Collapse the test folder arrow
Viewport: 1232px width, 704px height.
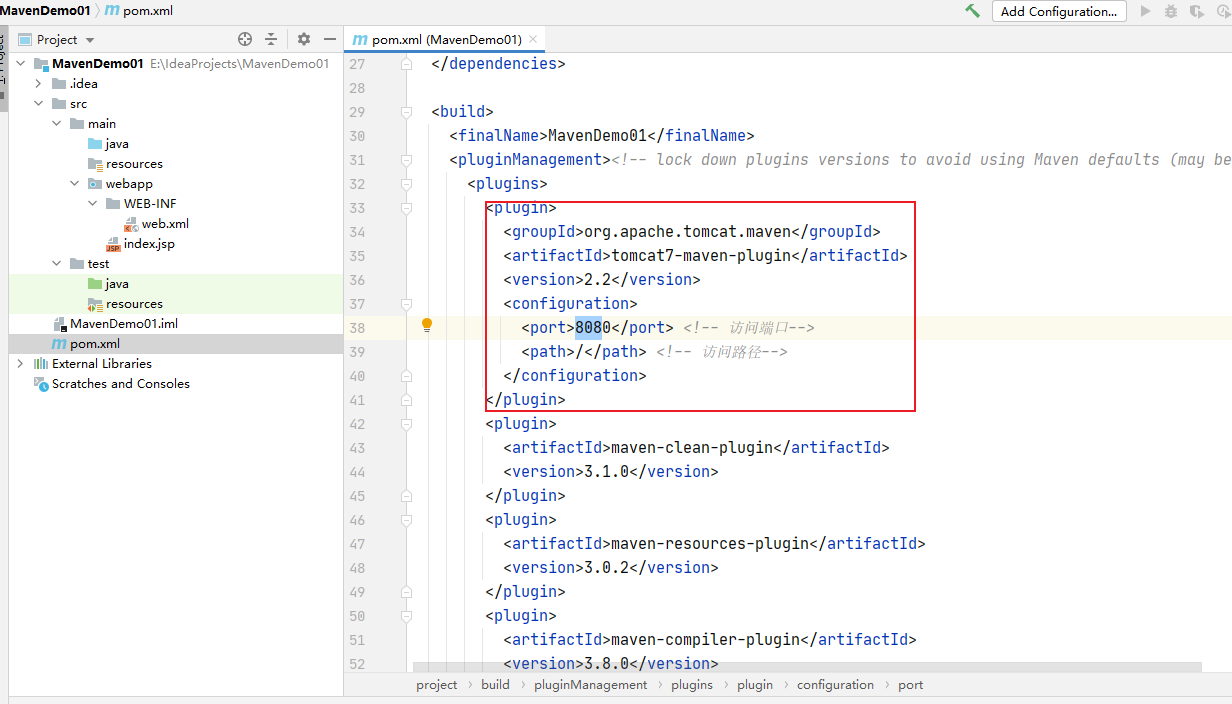pyautogui.click(x=57, y=263)
